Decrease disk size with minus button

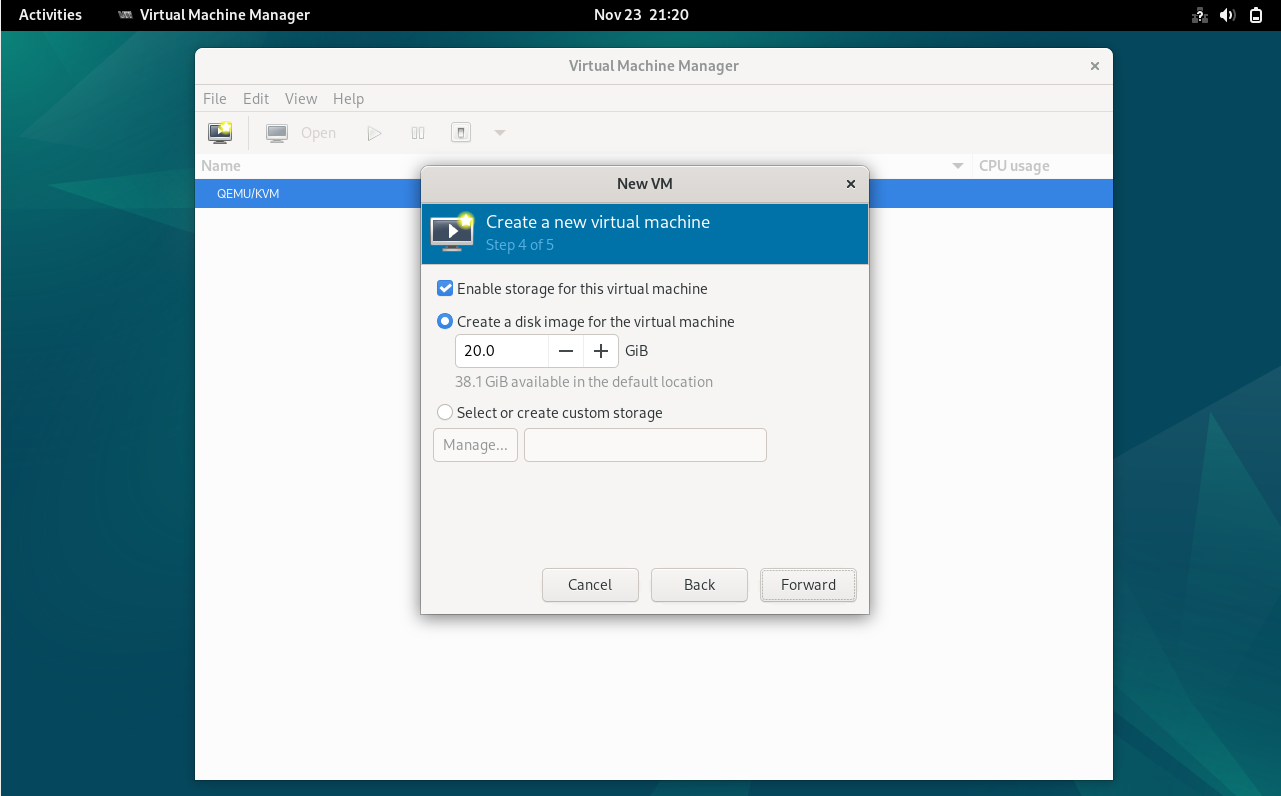tap(566, 351)
